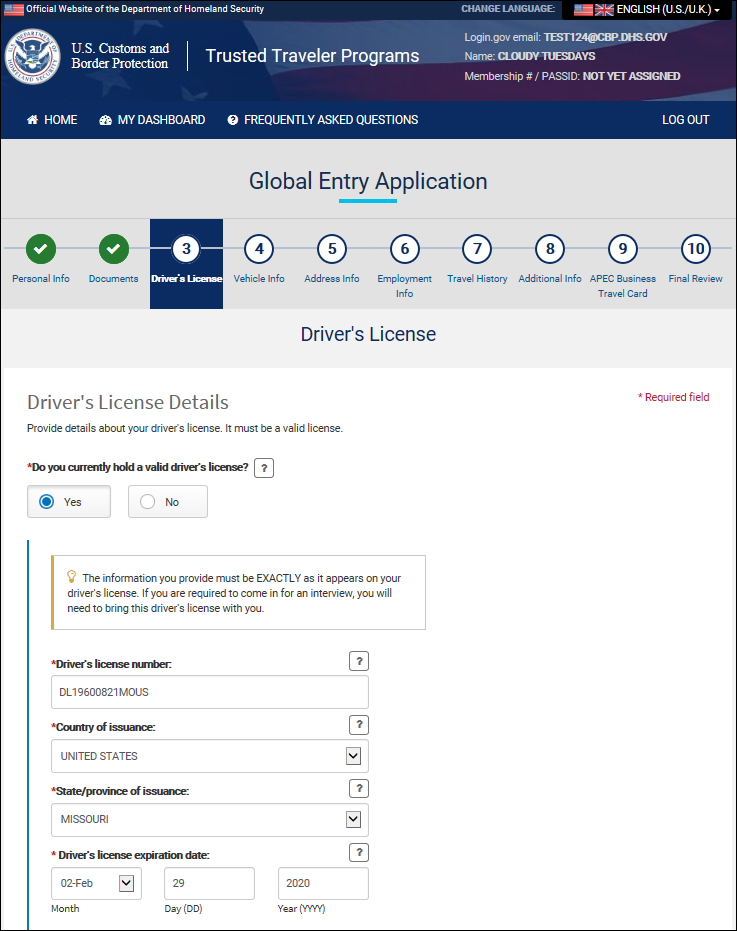Go to My Dashboard in navigation bar
The image size is (737, 931).
coord(152,120)
